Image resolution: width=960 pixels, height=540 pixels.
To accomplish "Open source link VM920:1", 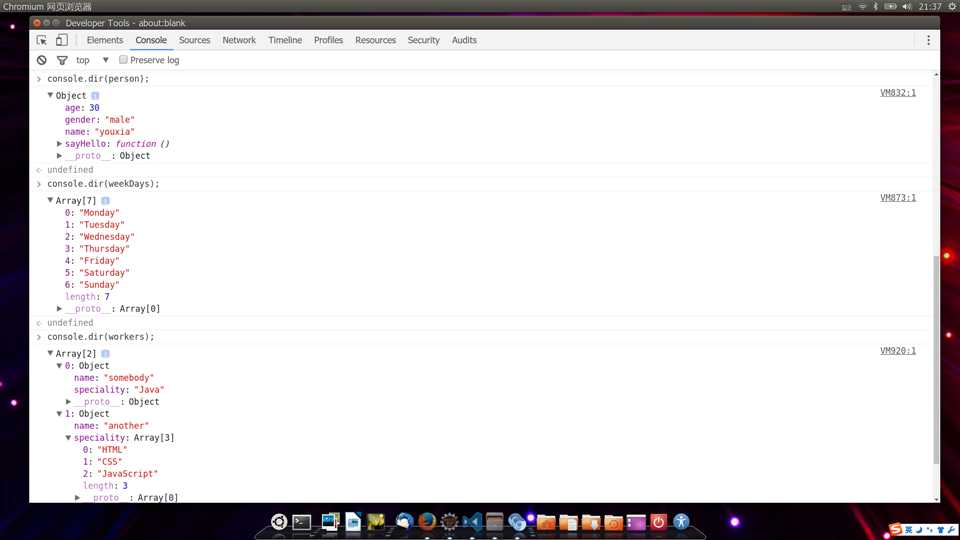I will pyautogui.click(x=898, y=351).
